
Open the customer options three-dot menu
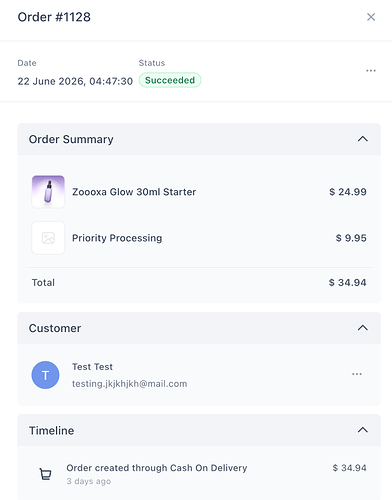coord(357,374)
